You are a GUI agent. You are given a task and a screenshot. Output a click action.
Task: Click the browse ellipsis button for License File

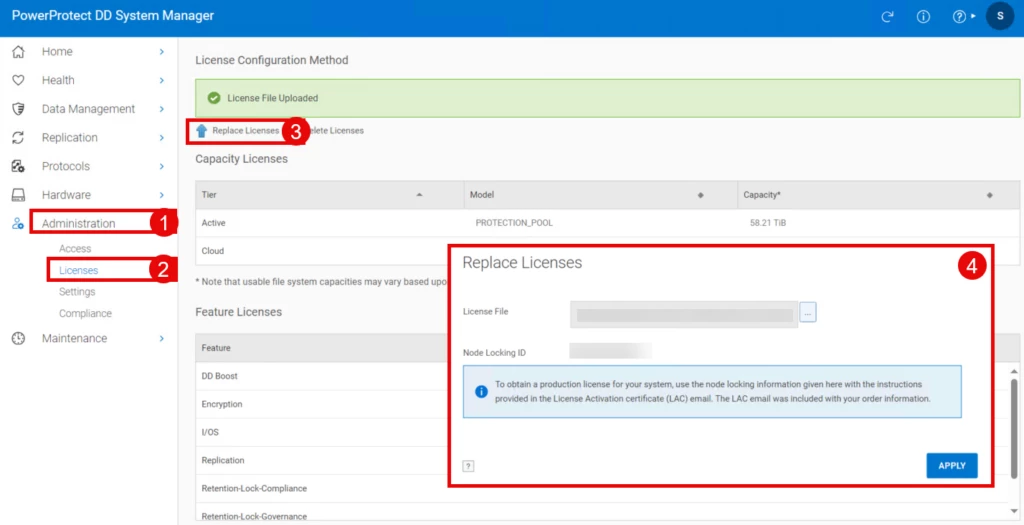pyautogui.click(x=808, y=313)
